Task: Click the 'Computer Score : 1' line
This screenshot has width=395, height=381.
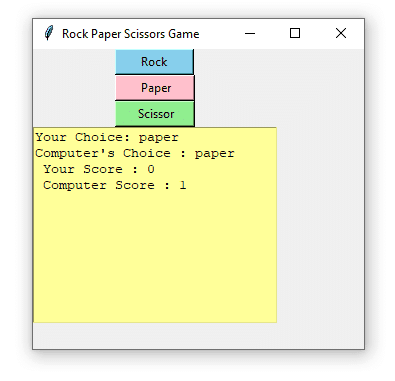Action: (x=114, y=185)
